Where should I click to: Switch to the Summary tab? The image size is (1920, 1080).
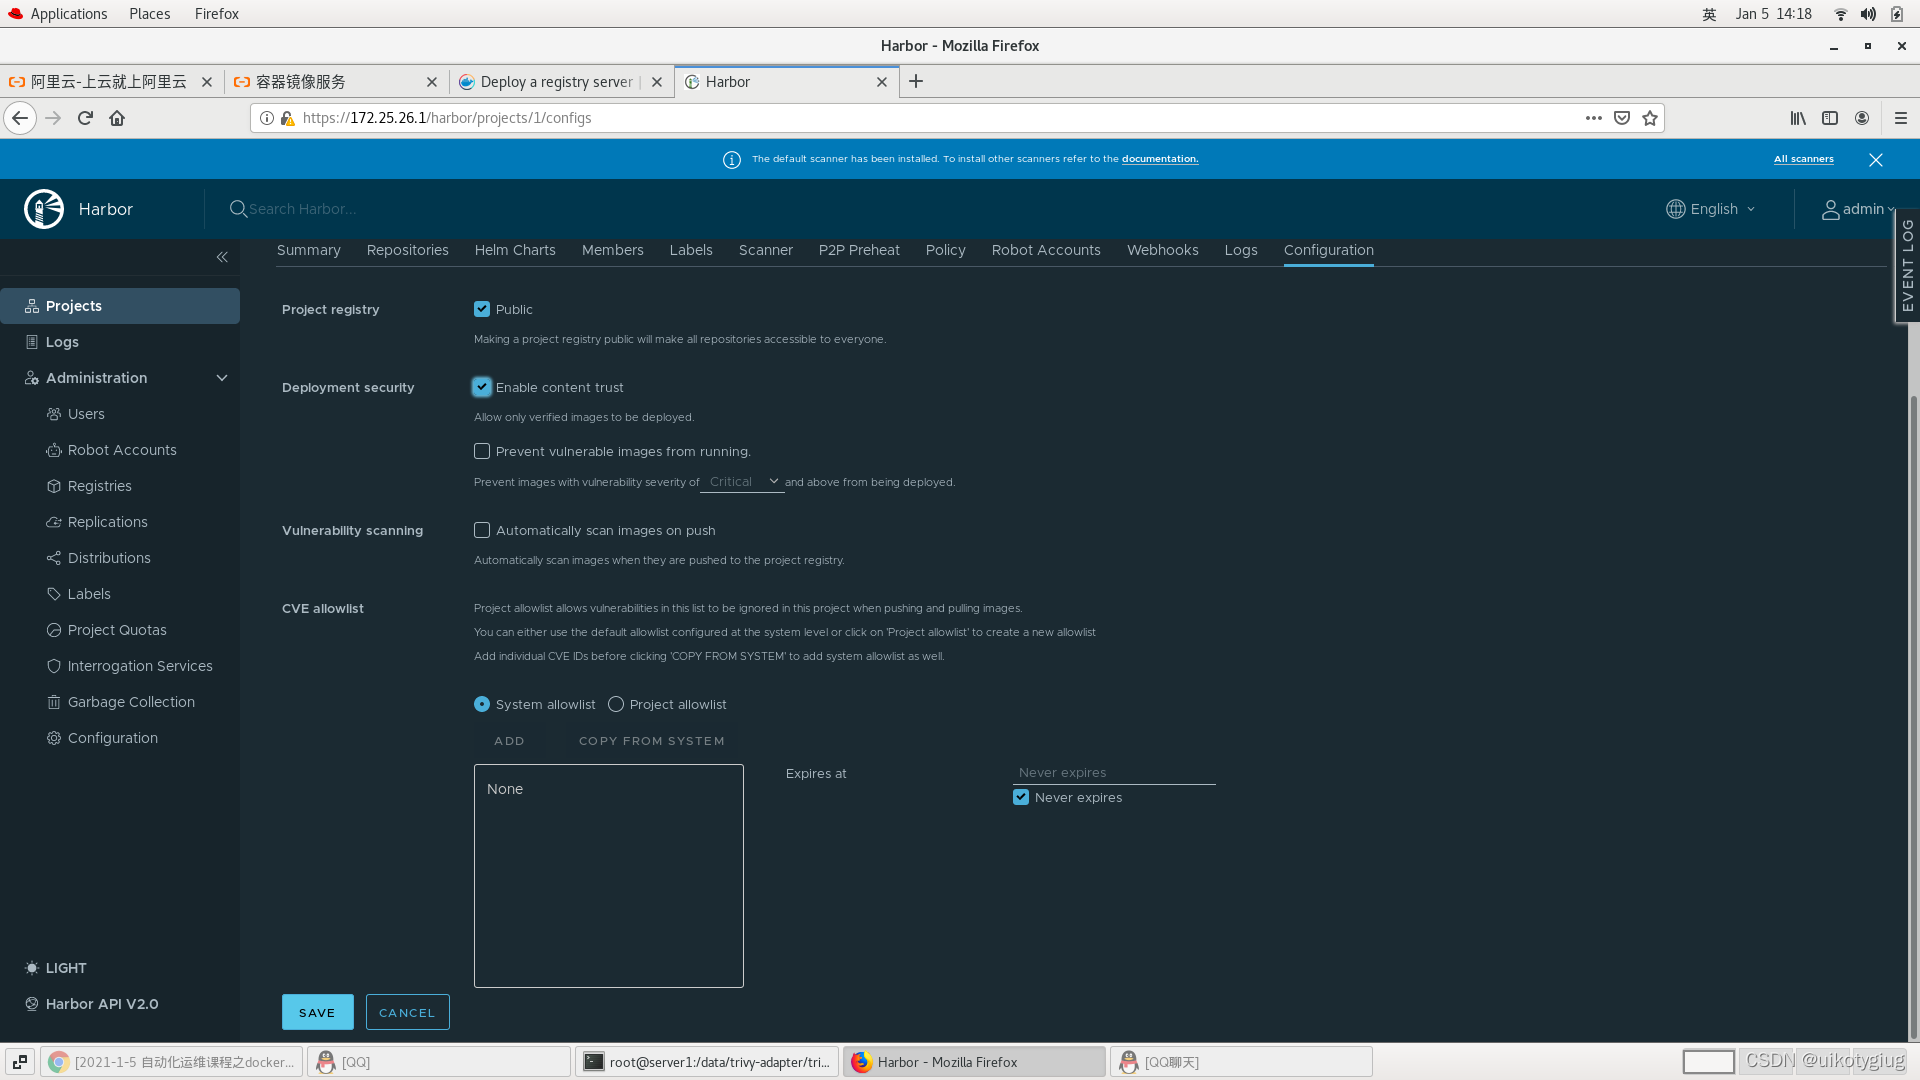tap(309, 250)
